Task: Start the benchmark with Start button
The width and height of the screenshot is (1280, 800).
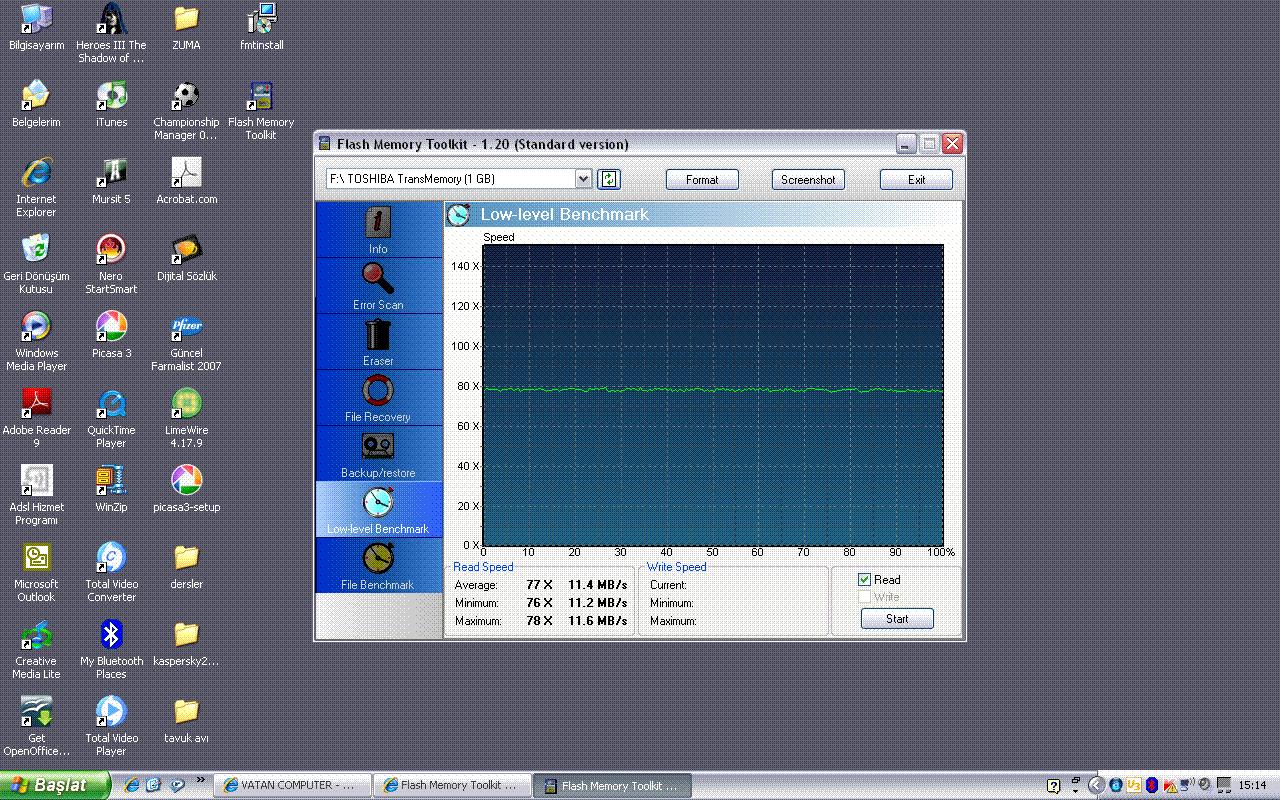Action: [x=897, y=619]
